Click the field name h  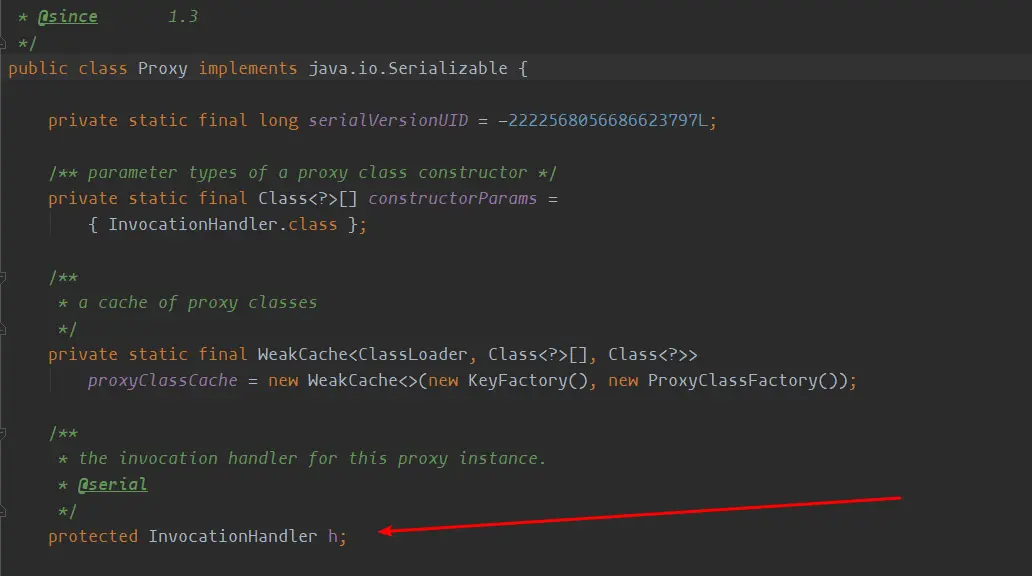[332, 537]
